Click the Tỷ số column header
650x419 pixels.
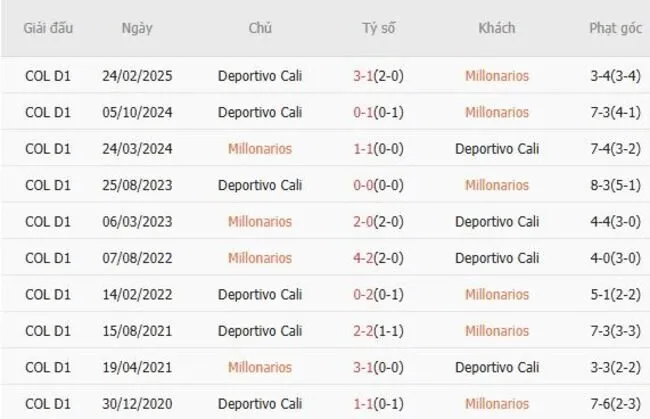coord(379,28)
